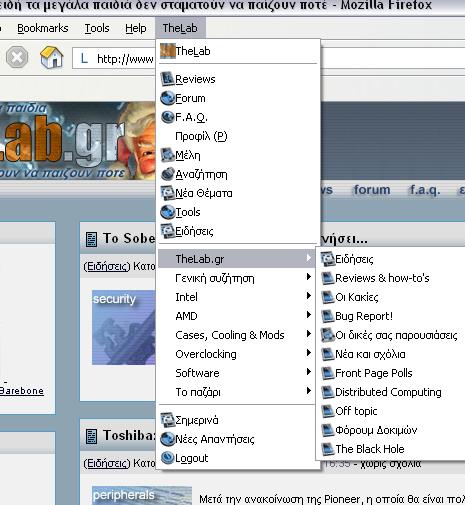
Task: Click the Distributed Computing submenu icon
Action: tap(328, 392)
